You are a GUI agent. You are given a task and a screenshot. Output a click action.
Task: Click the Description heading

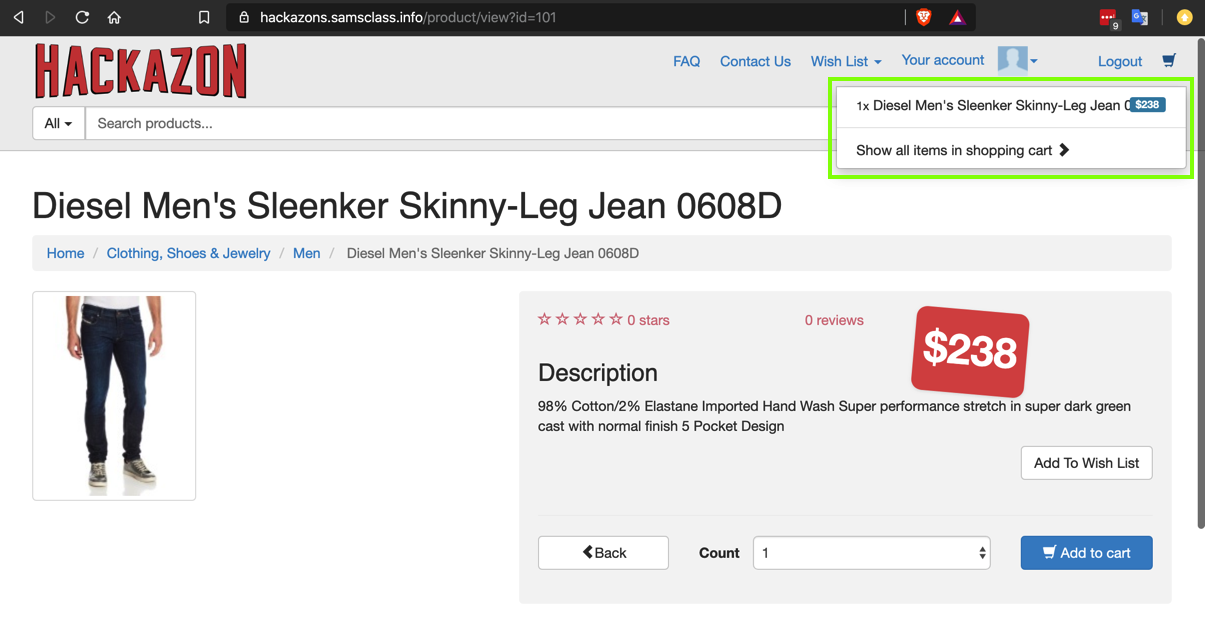click(x=598, y=373)
